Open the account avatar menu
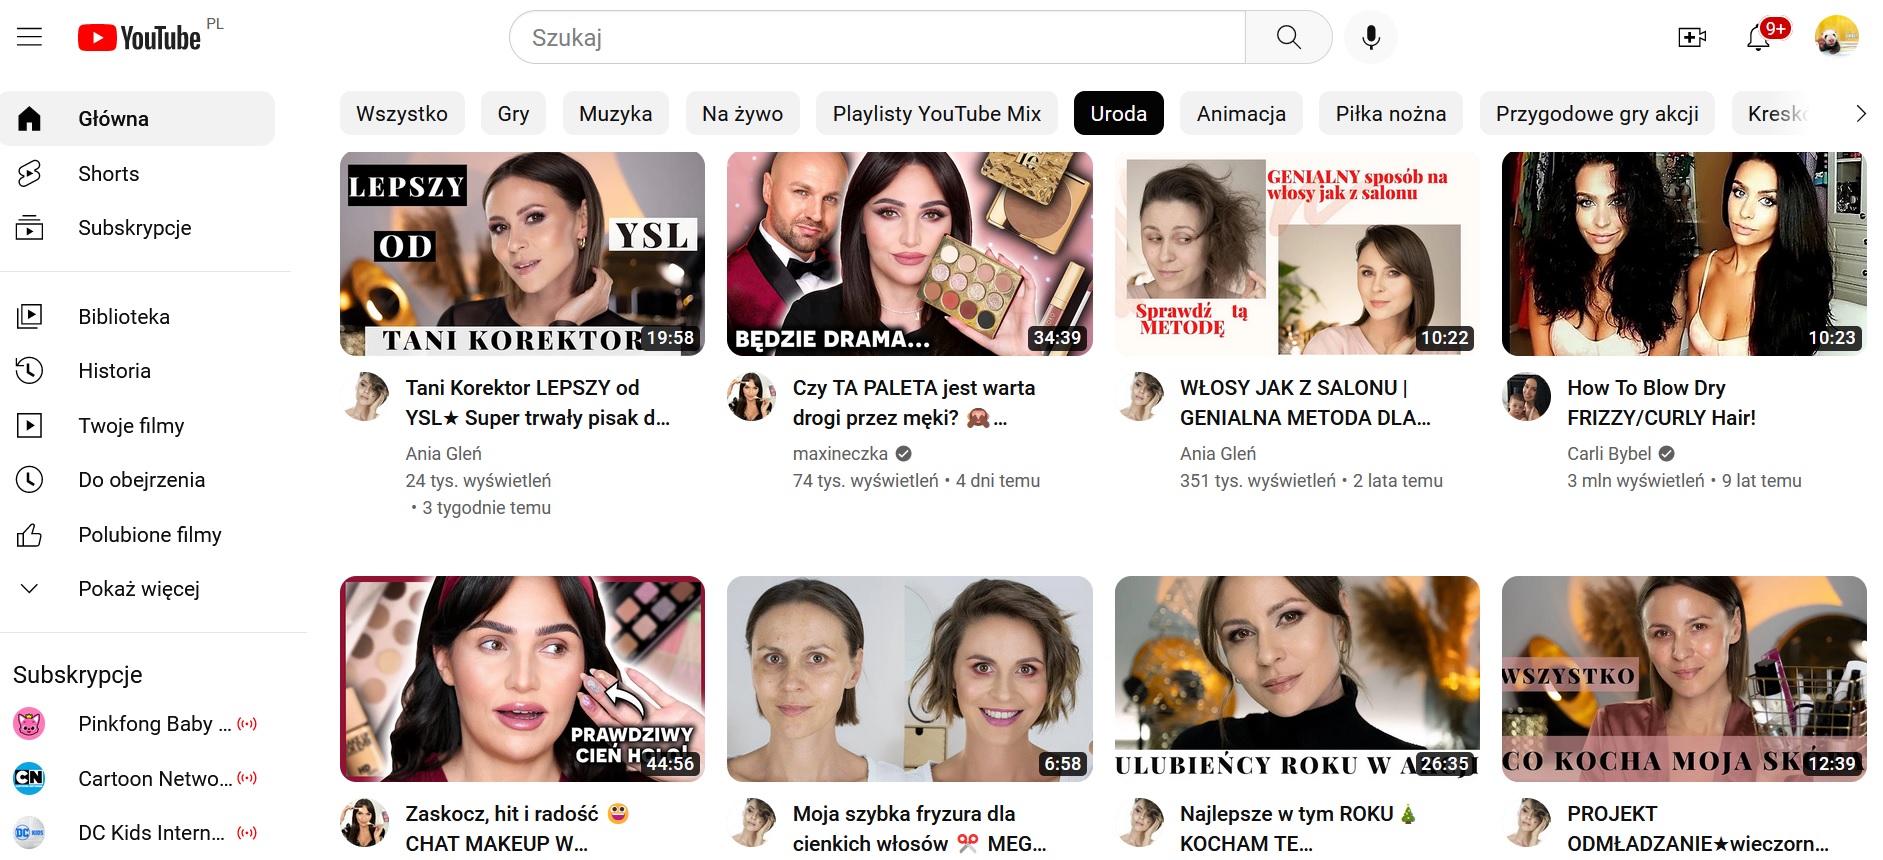The width and height of the screenshot is (1883, 860). [x=1836, y=37]
